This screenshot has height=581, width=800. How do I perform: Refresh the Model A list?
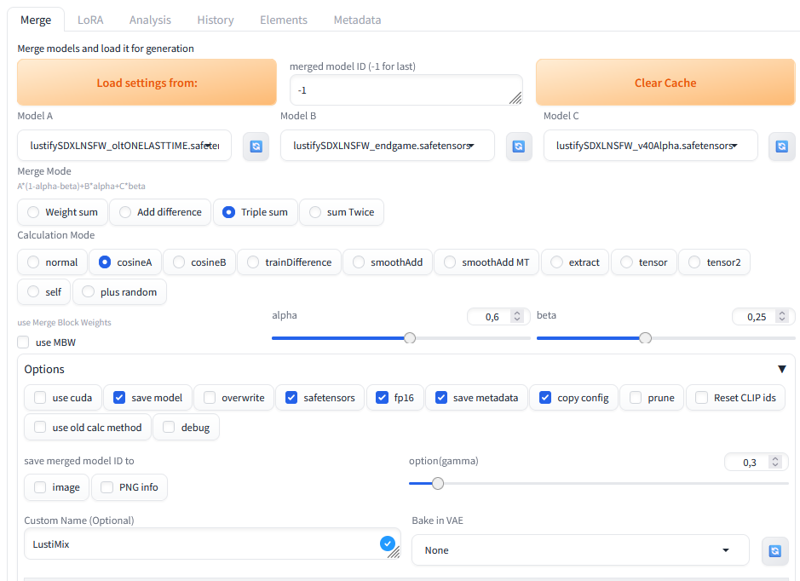coord(255,146)
